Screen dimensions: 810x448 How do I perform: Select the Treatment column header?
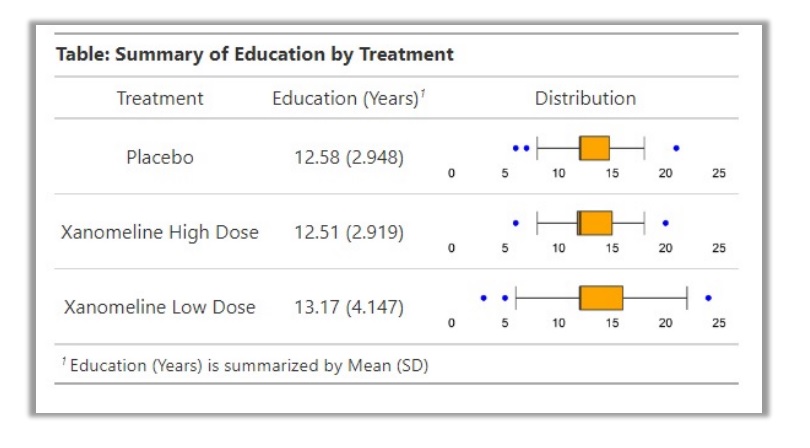pyautogui.click(x=160, y=98)
